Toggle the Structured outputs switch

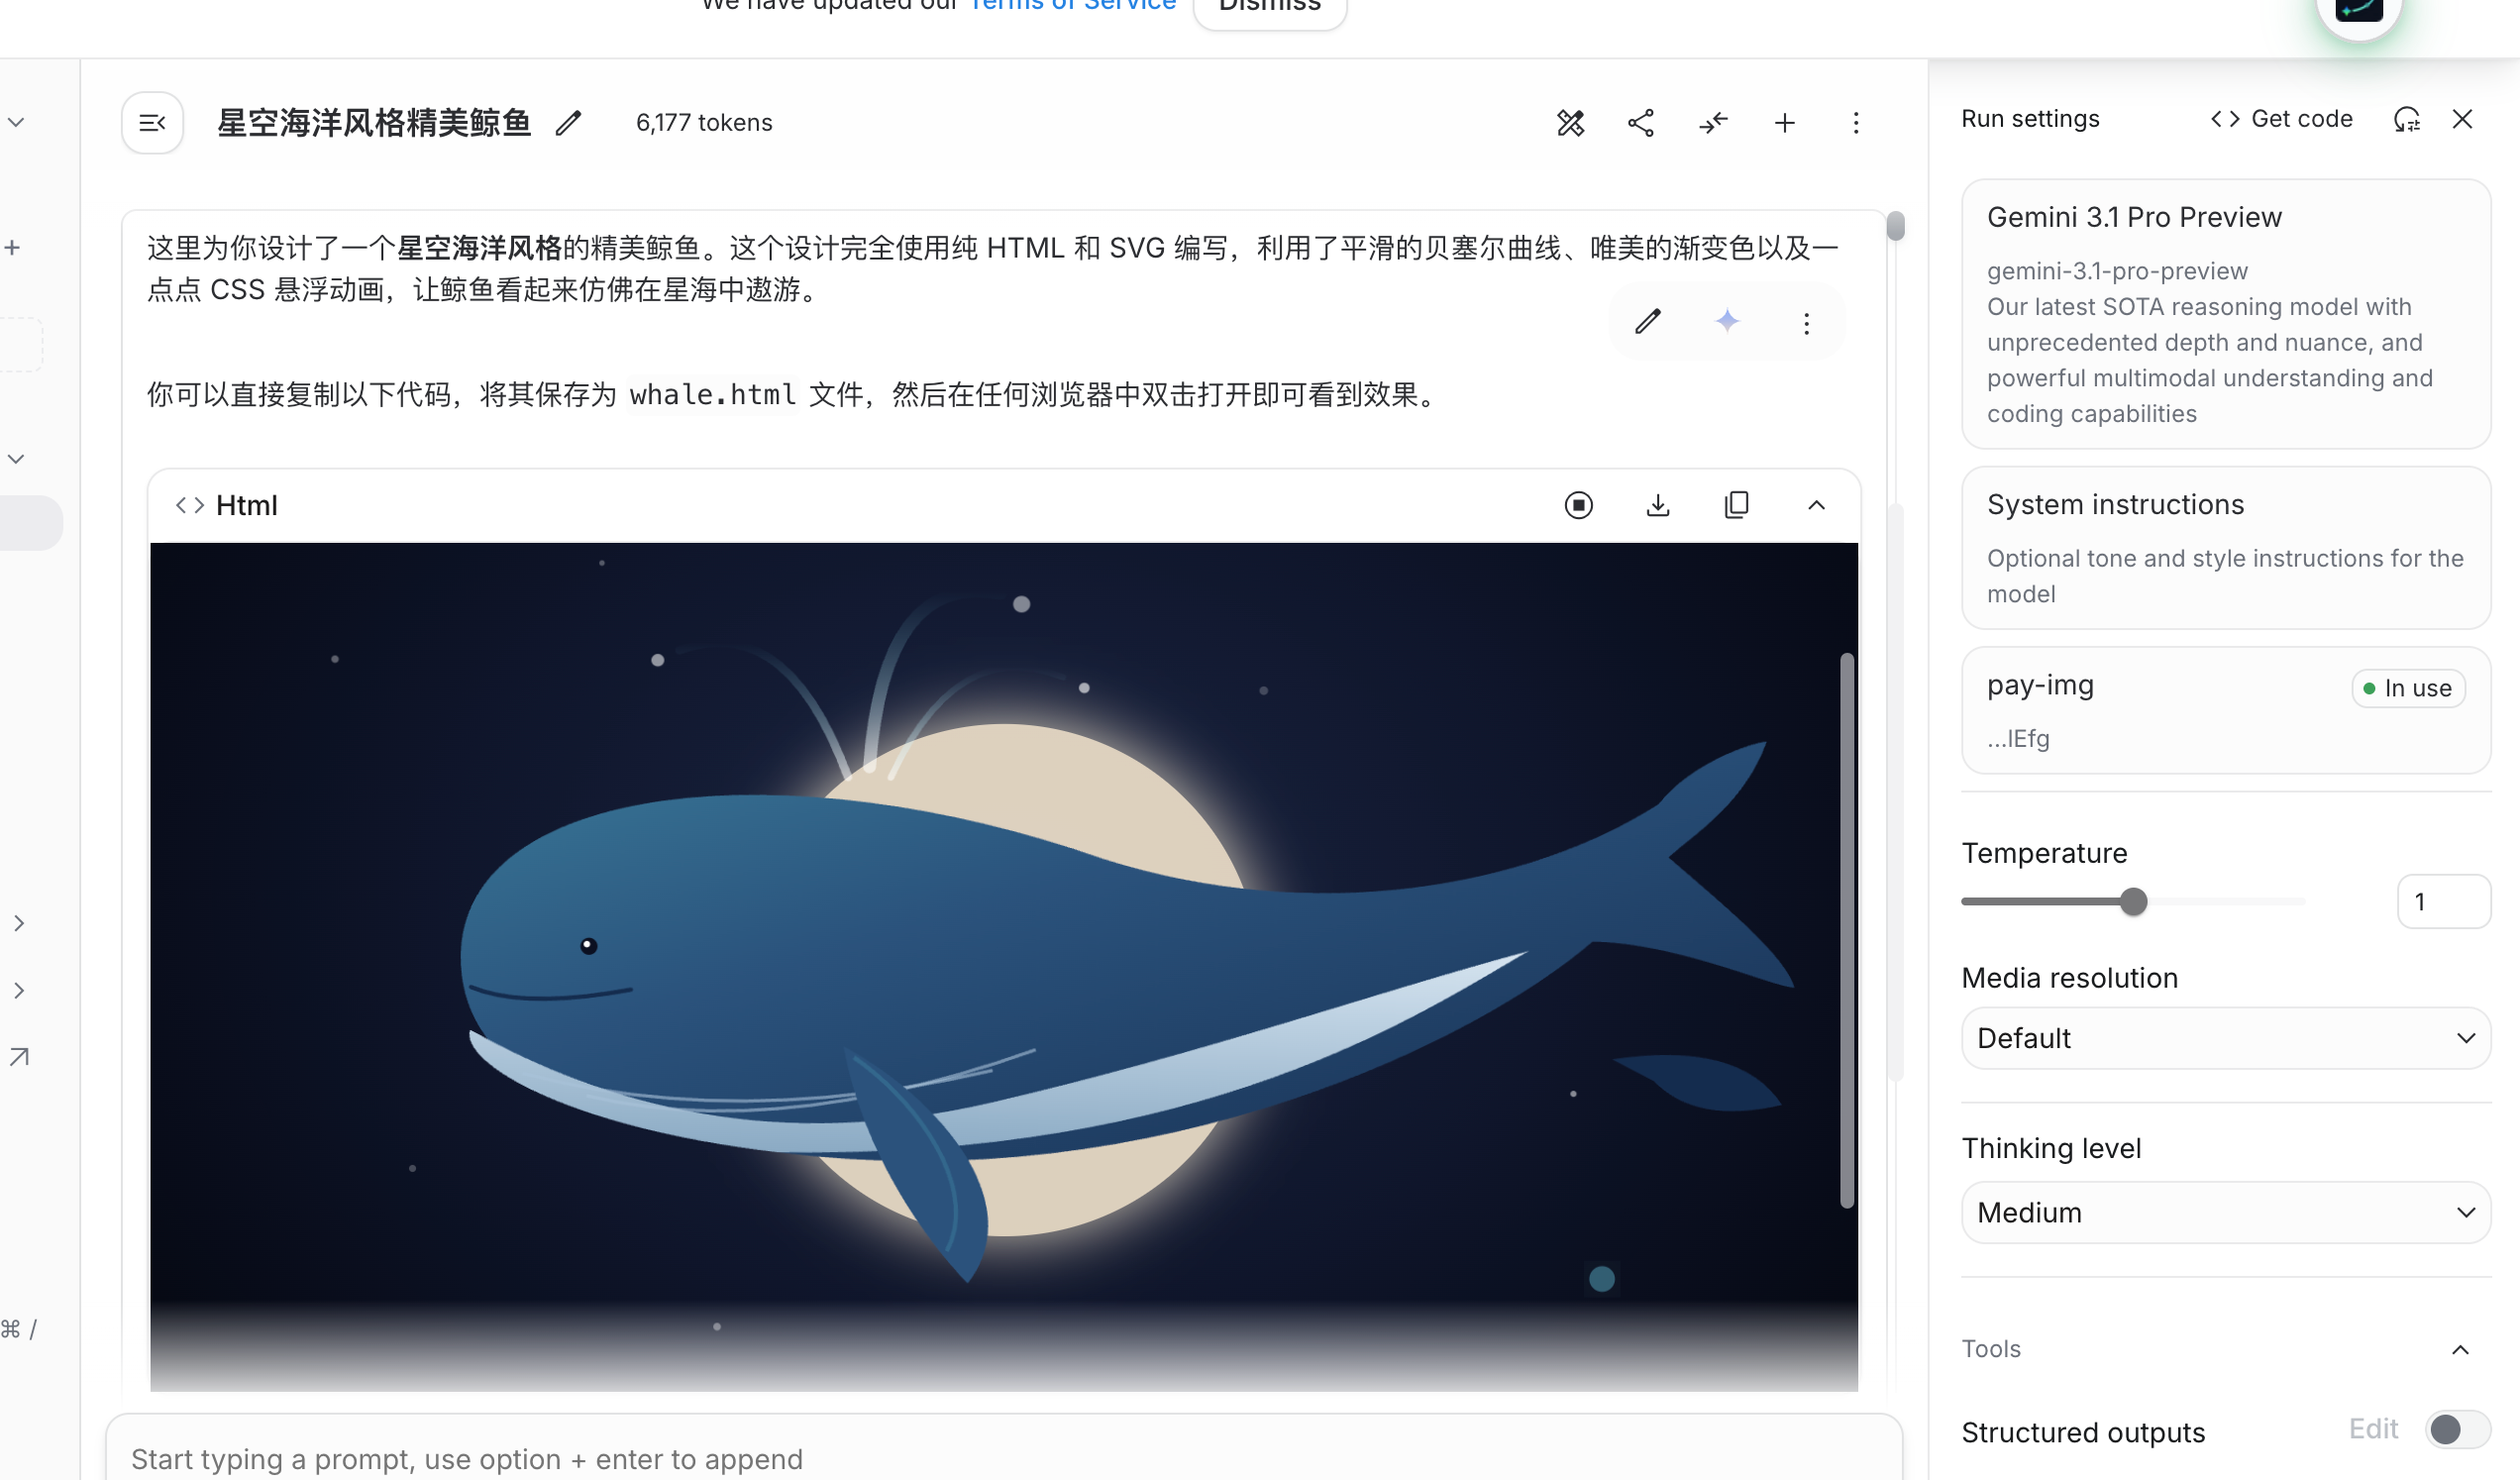pyautogui.click(x=2456, y=1430)
